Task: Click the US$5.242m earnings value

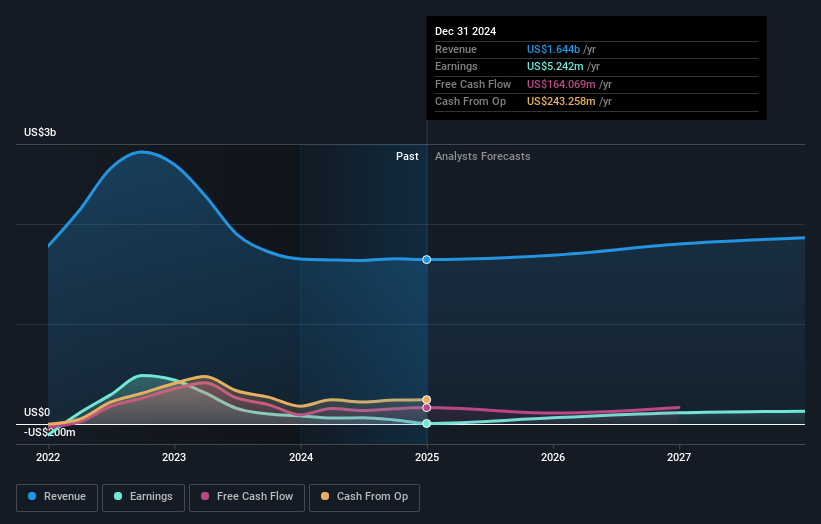Action: coord(555,66)
